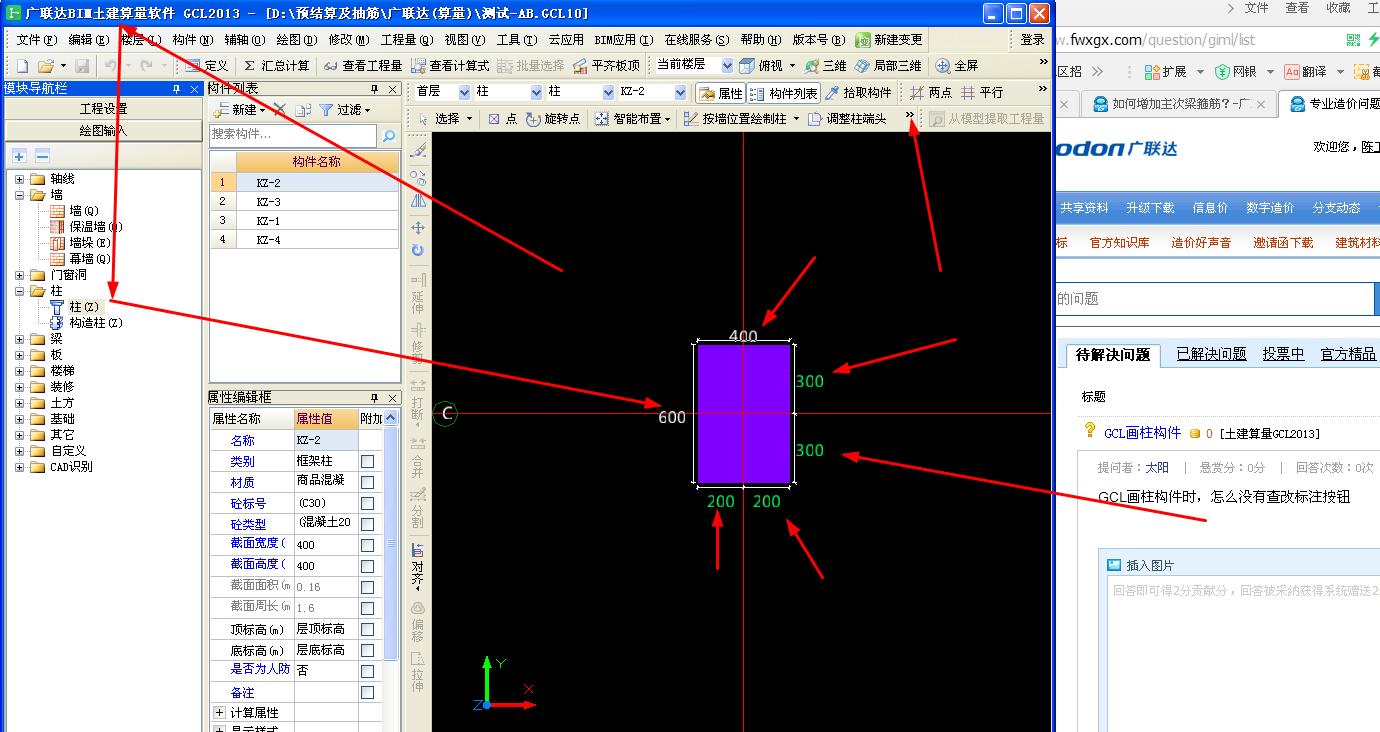Open a project via the folder icon
The image size is (1380, 732).
point(44,65)
